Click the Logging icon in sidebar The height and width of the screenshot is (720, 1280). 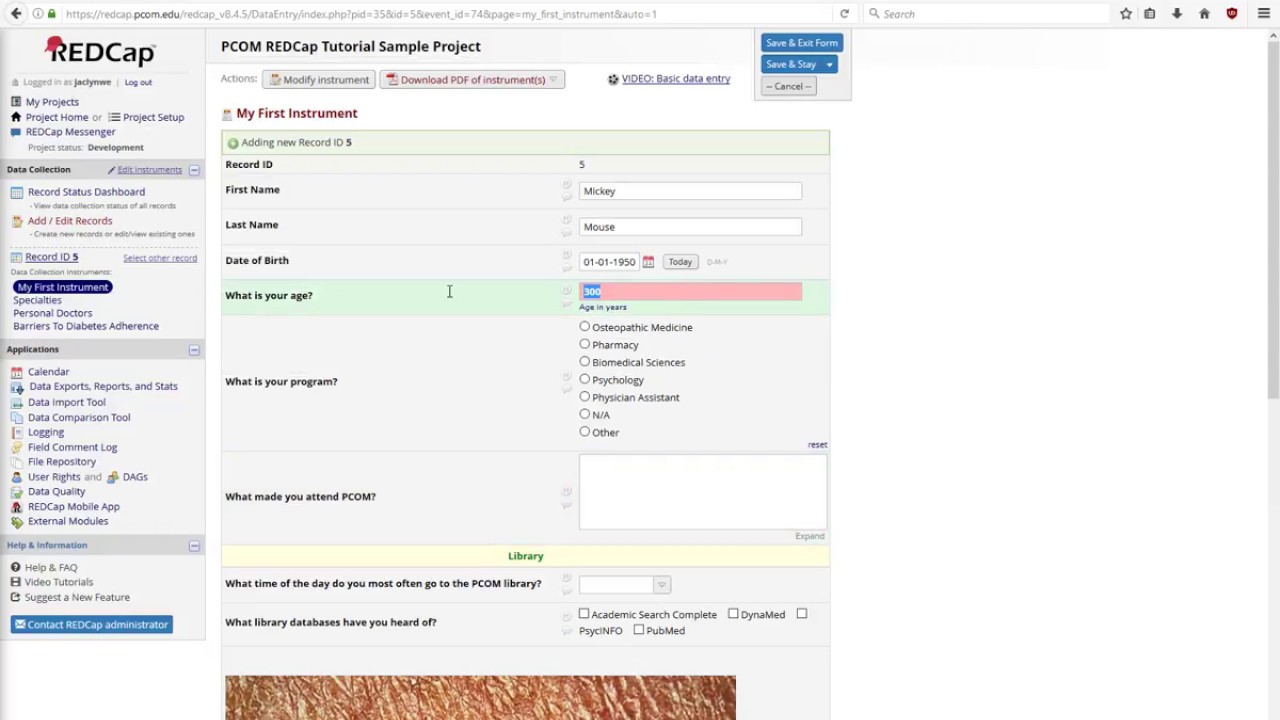tap(16, 432)
